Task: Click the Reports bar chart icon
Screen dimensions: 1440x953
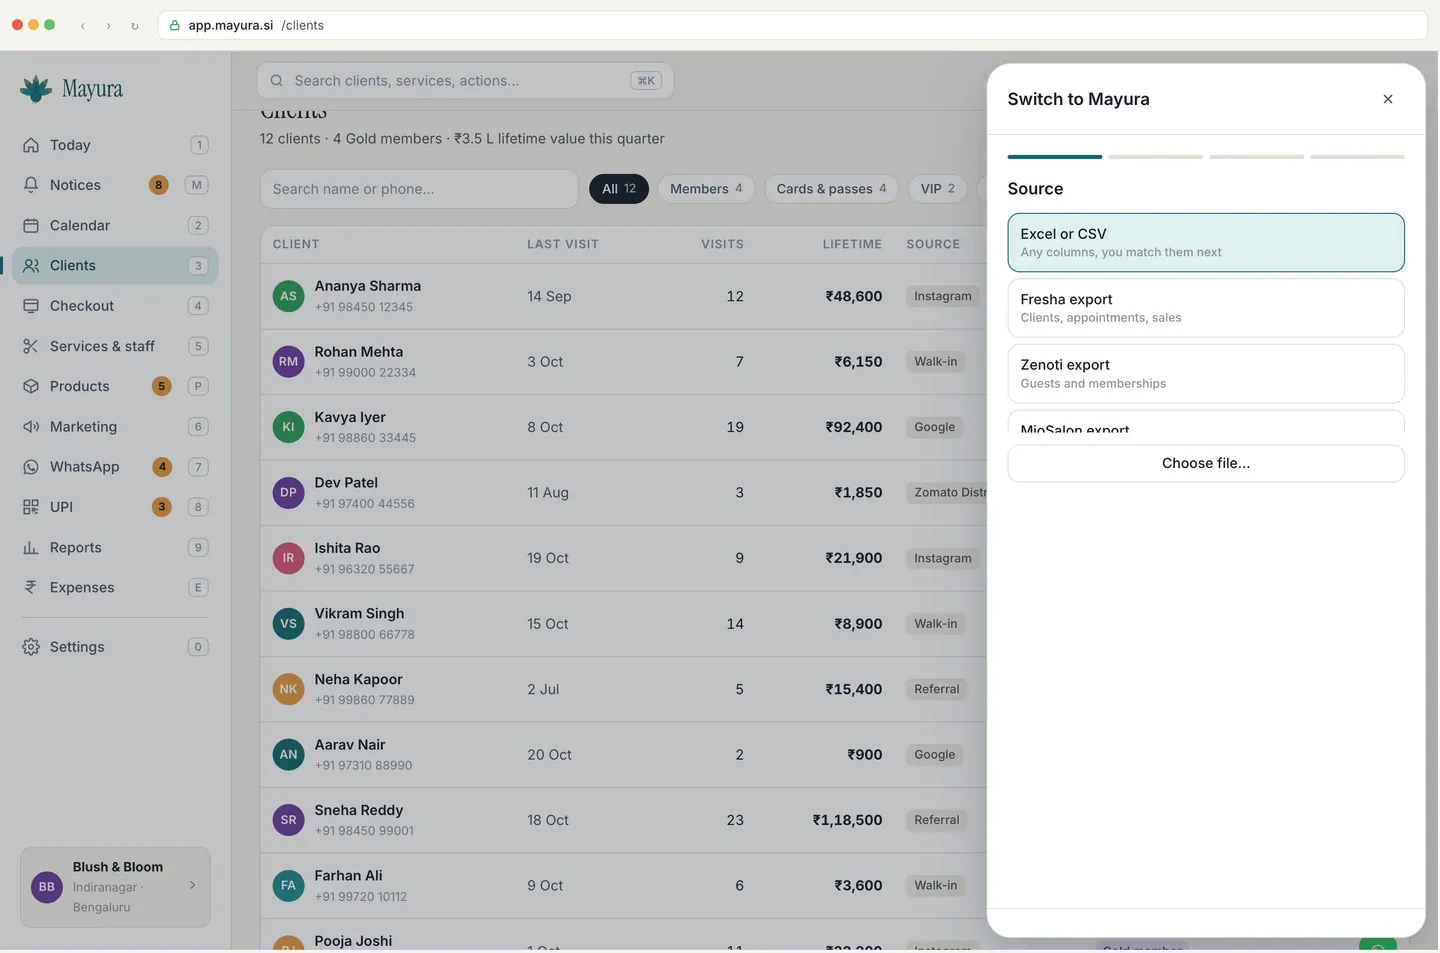Action: 31,548
